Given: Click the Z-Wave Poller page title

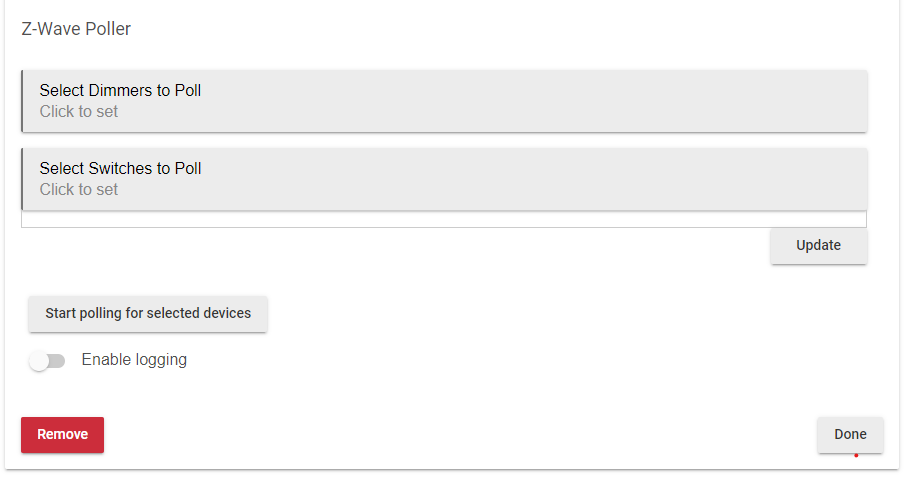Looking at the screenshot, I should coord(76,29).
